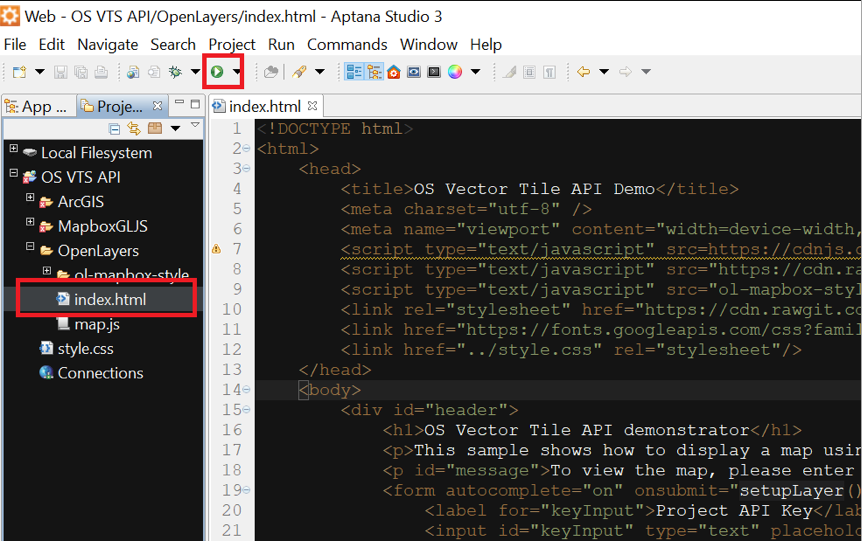Open the Navigate menu
862x541 pixels.
108,45
